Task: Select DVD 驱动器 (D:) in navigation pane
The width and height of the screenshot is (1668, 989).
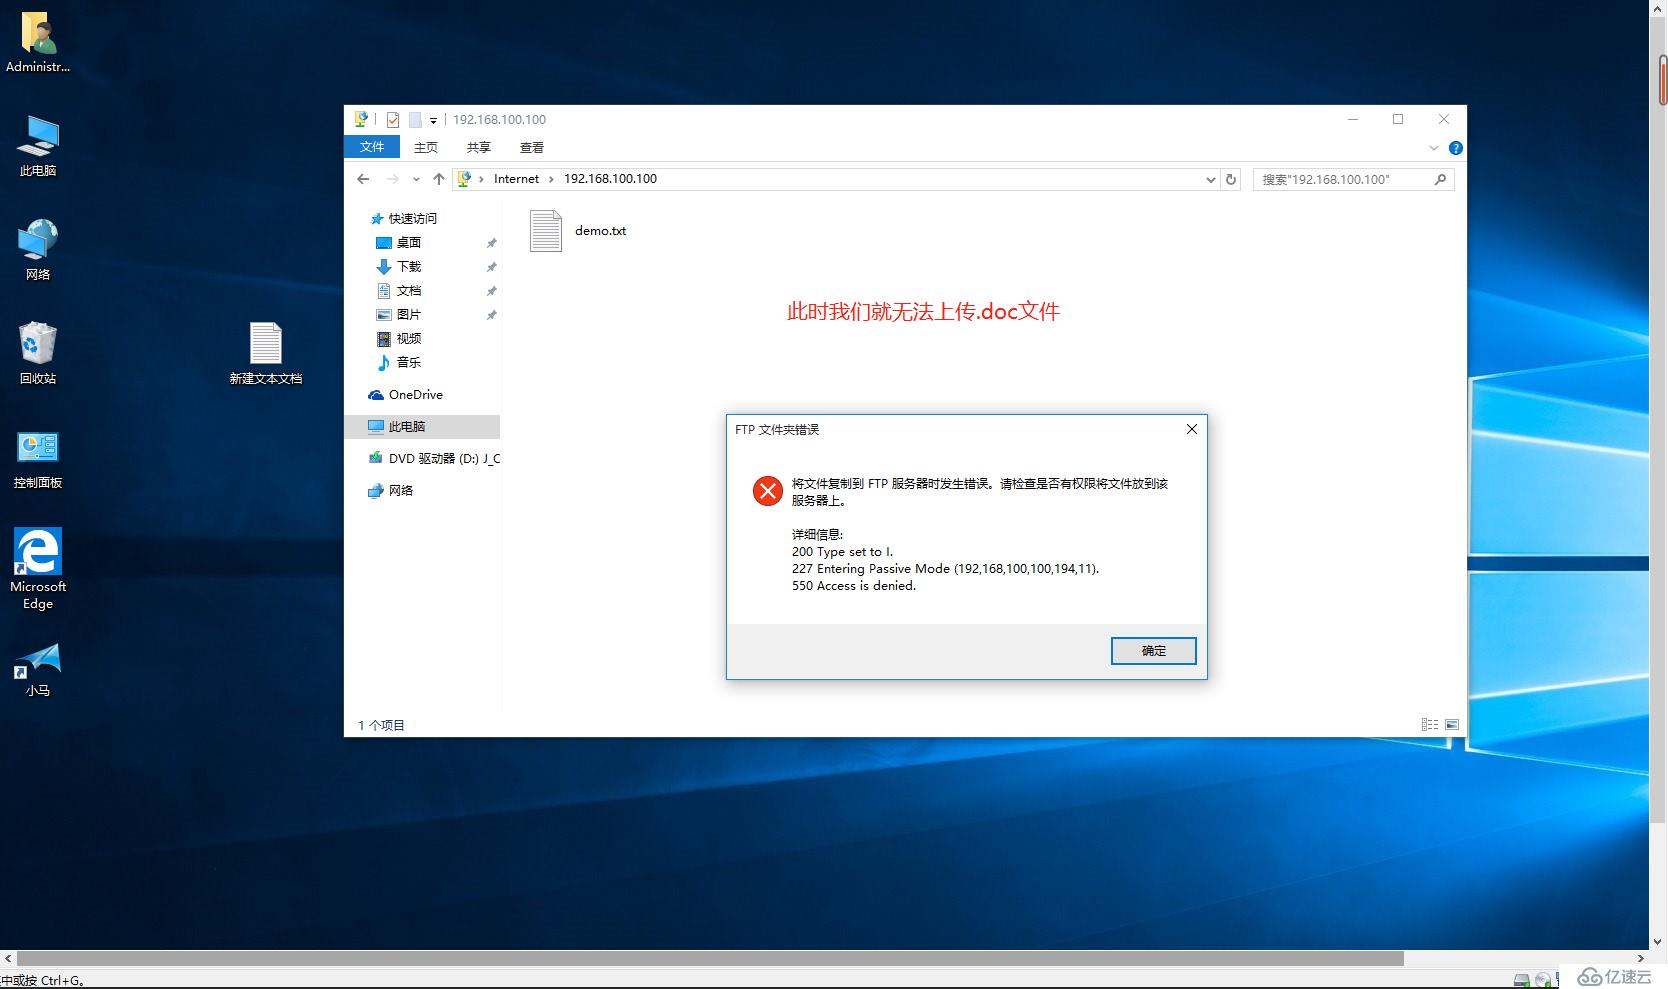Action: pos(433,458)
